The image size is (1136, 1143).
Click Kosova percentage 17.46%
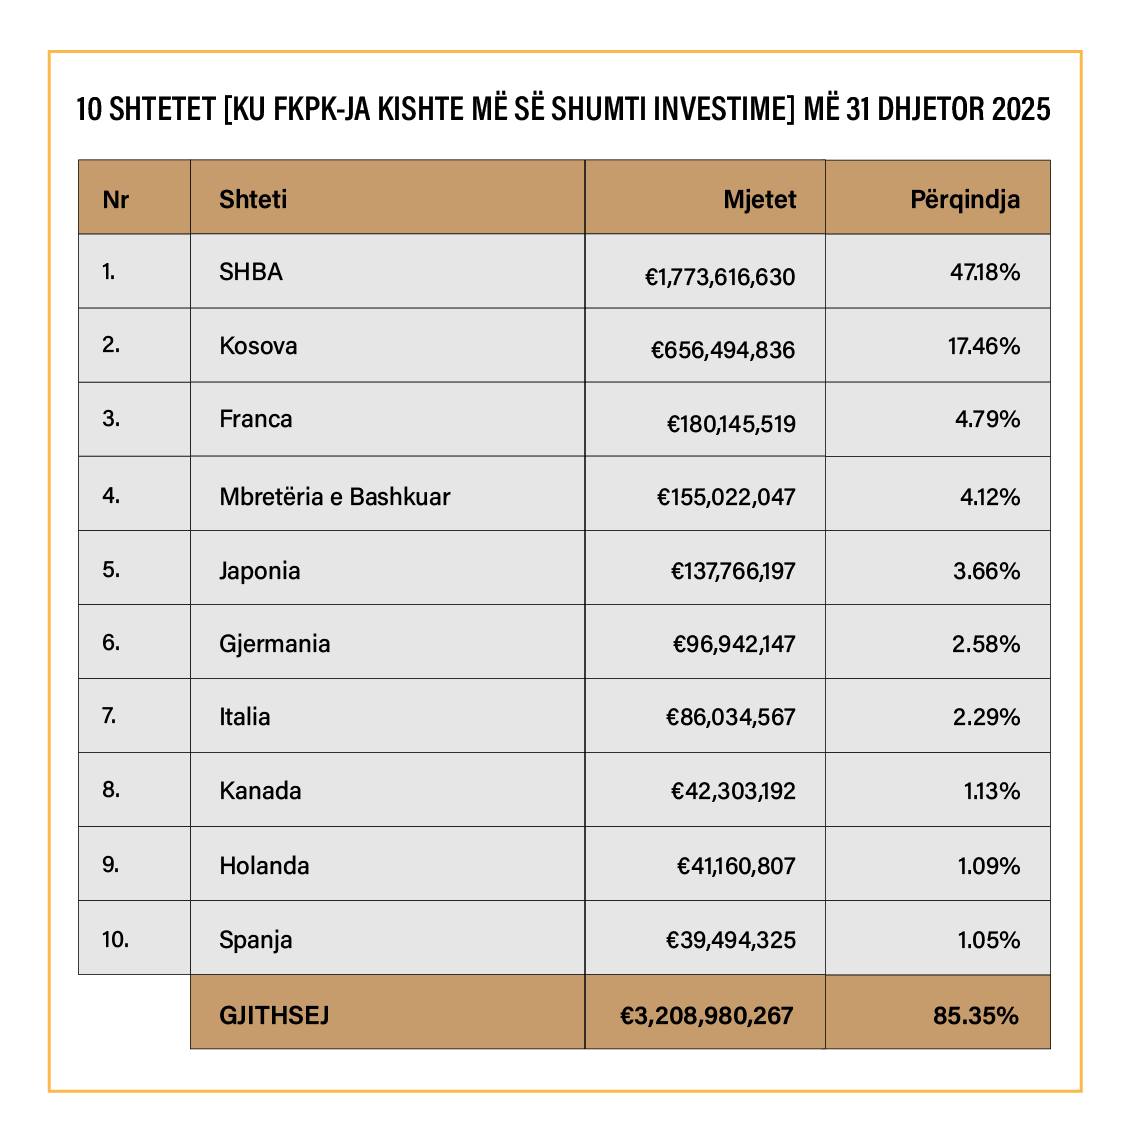coord(983,346)
